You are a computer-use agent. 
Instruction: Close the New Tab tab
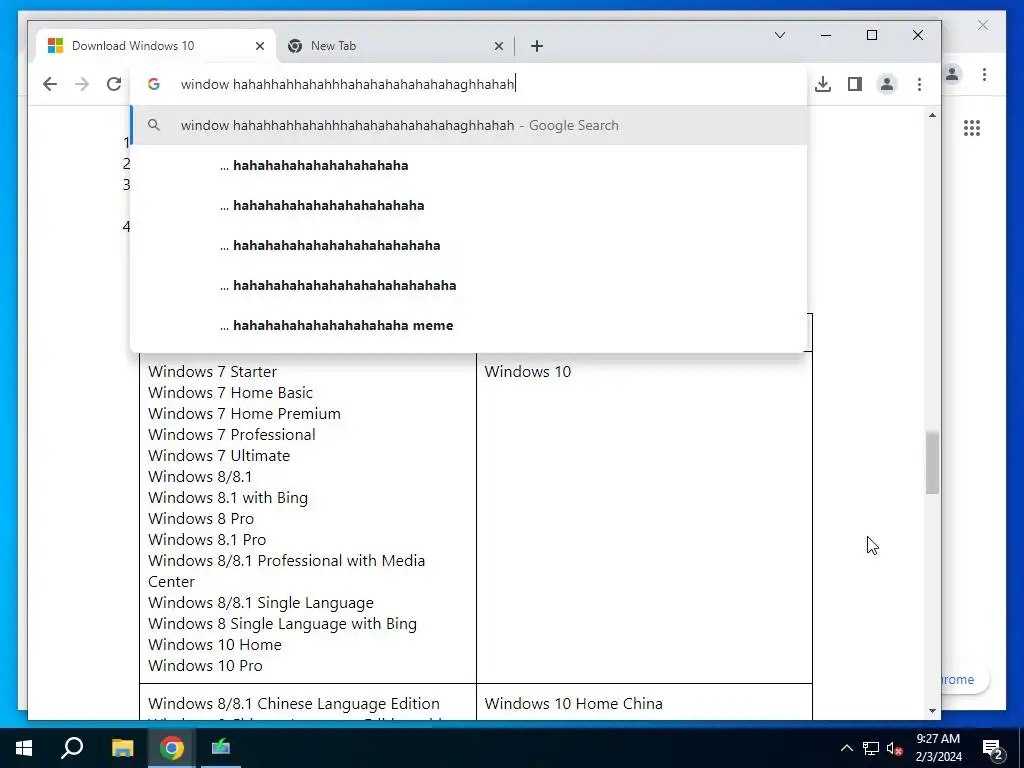(498, 46)
